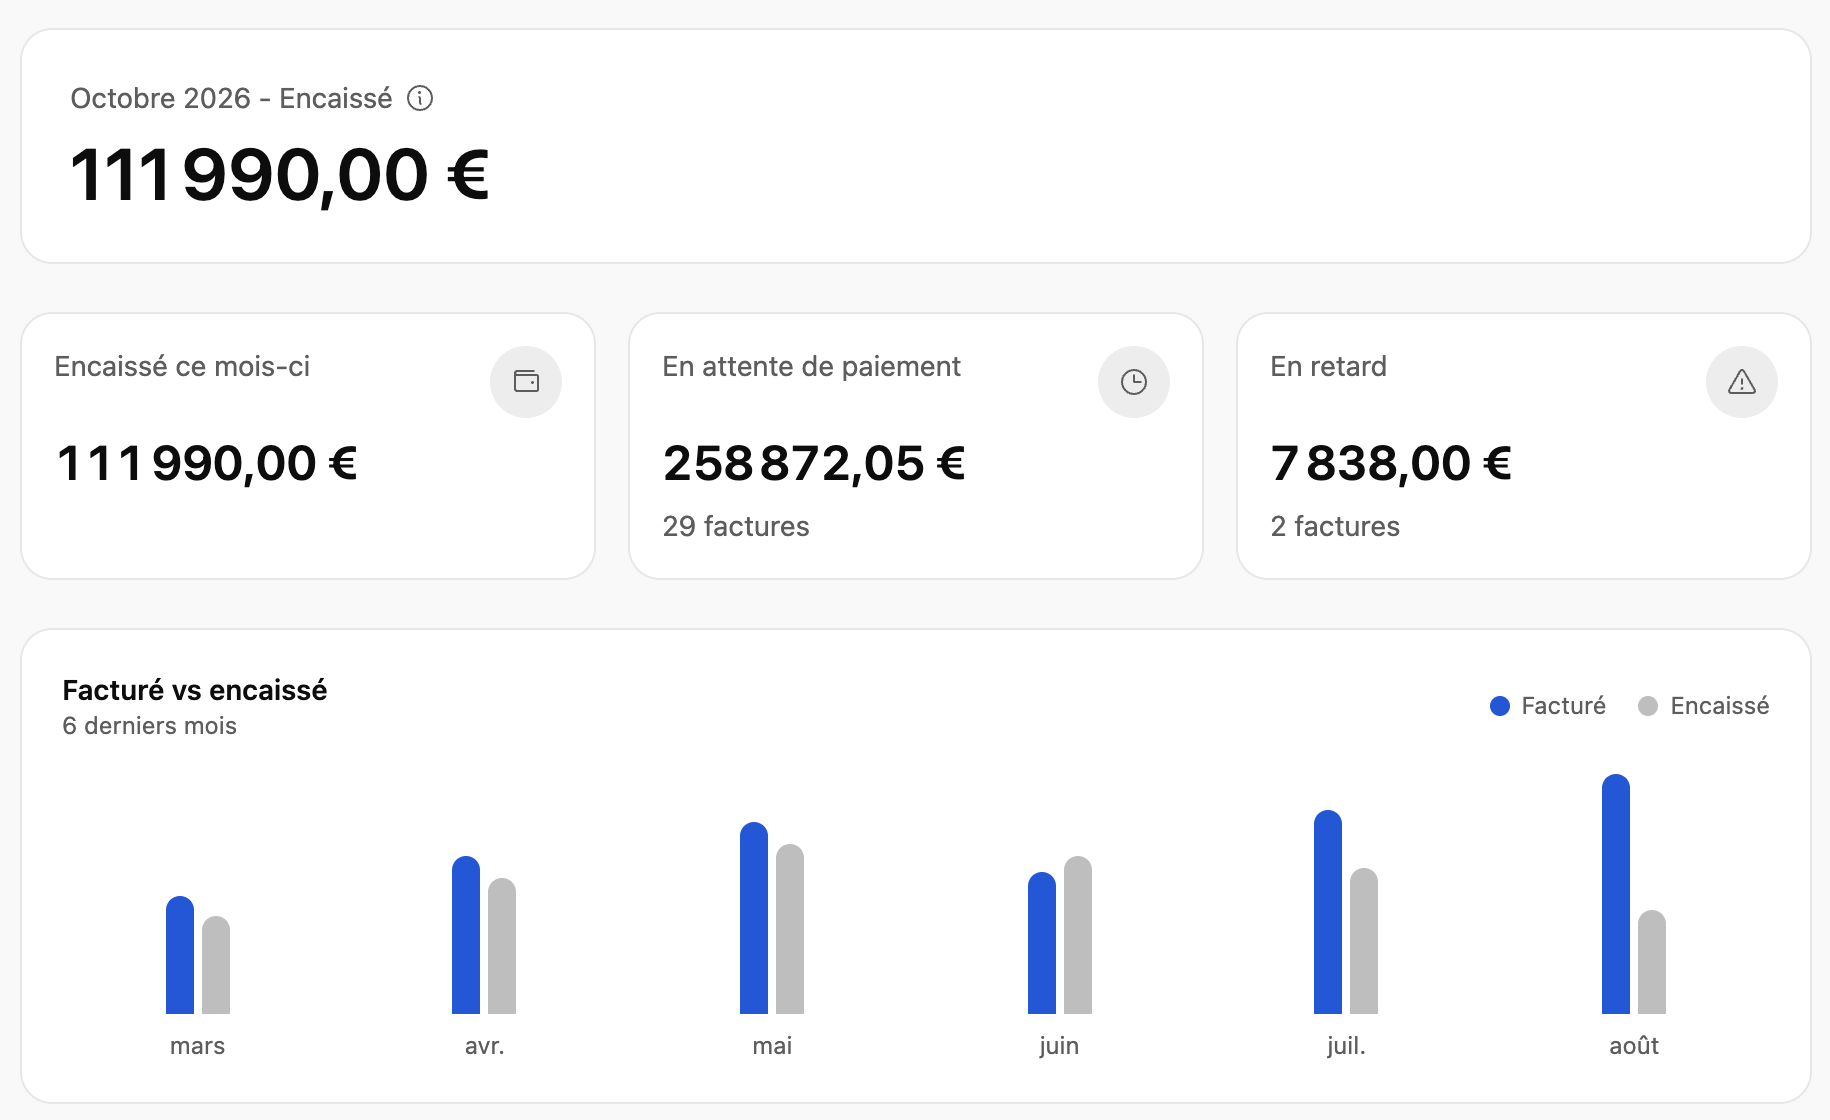The height and width of the screenshot is (1120, 1830).
Task: Click the clock icon on En attente de paiement
Action: pyautogui.click(x=1134, y=382)
